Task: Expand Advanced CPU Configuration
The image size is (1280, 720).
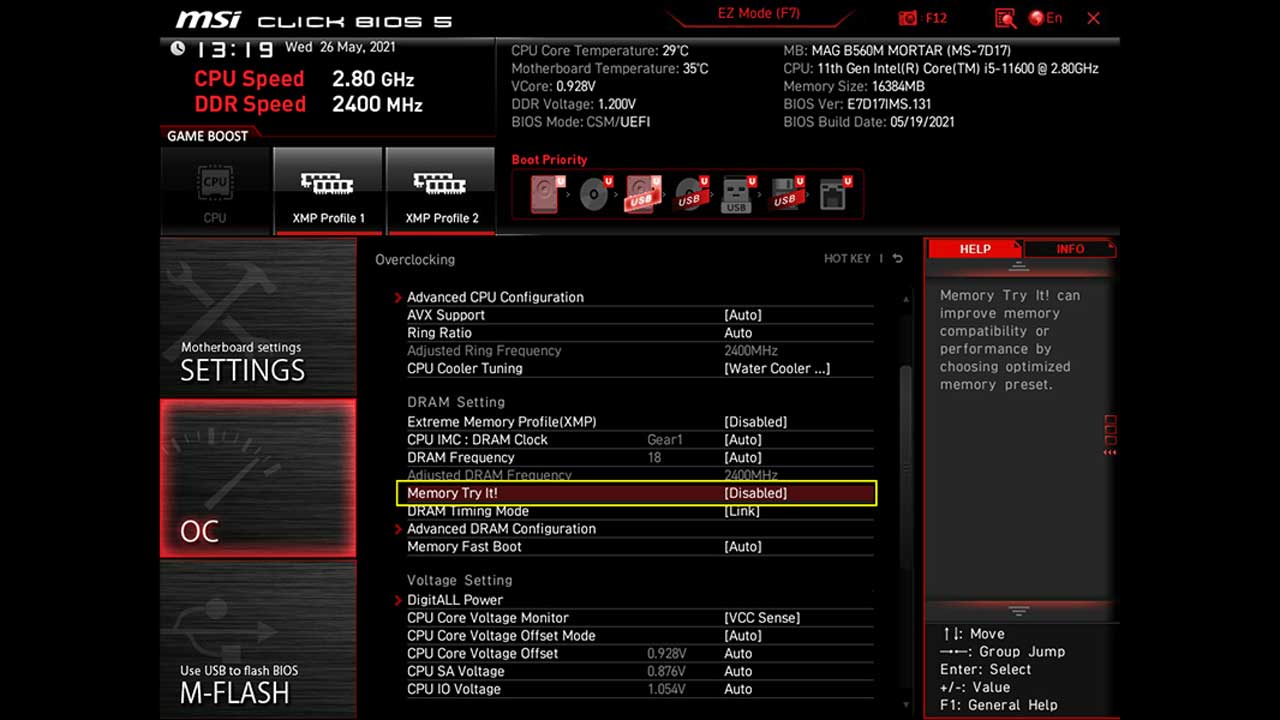Action: pos(495,297)
